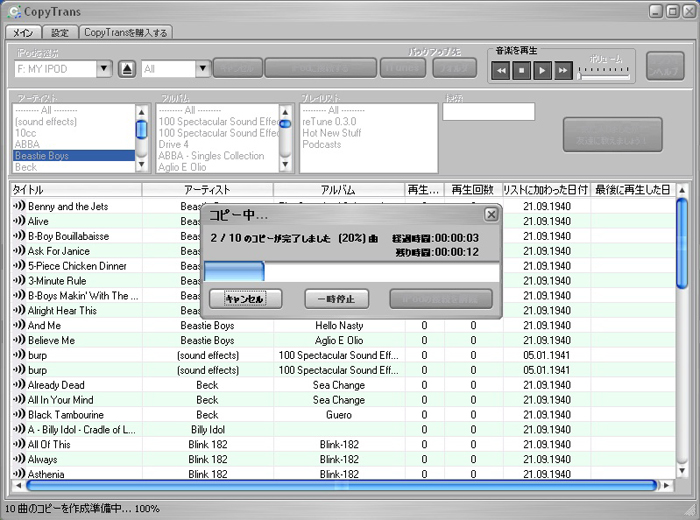Click speaker icon beside Benny and the Jets
This screenshot has width=700, height=520.
coord(19,206)
